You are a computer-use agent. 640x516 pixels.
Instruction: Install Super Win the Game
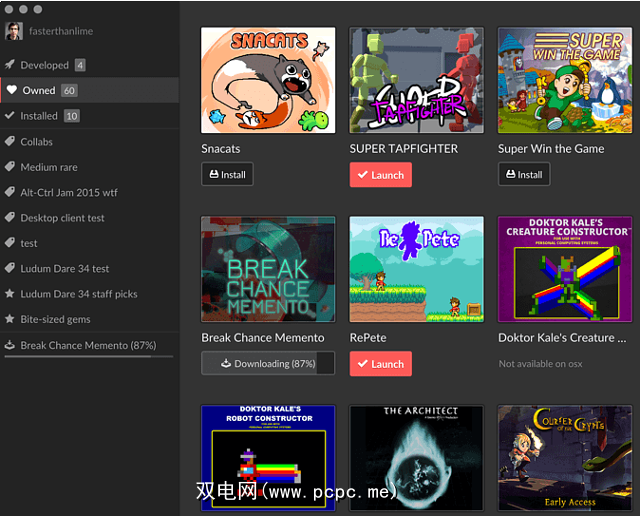(524, 174)
